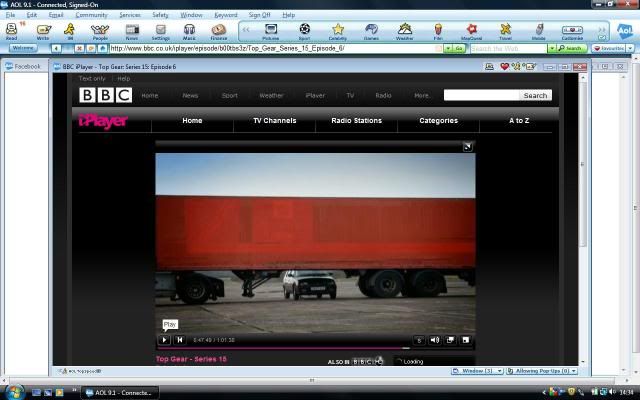Open the Allowing Pop Ups dropdown
The width and height of the screenshot is (640, 400).
point(542,371)
